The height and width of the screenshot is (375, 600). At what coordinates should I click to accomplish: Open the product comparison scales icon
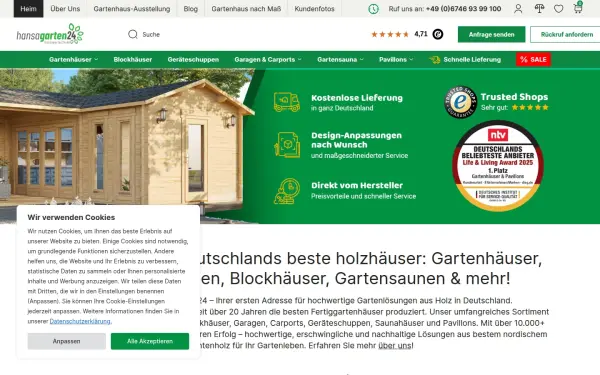tap(540, 8)
